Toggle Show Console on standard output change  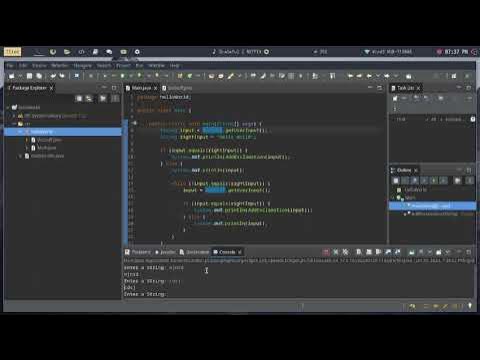coord(388,252)
